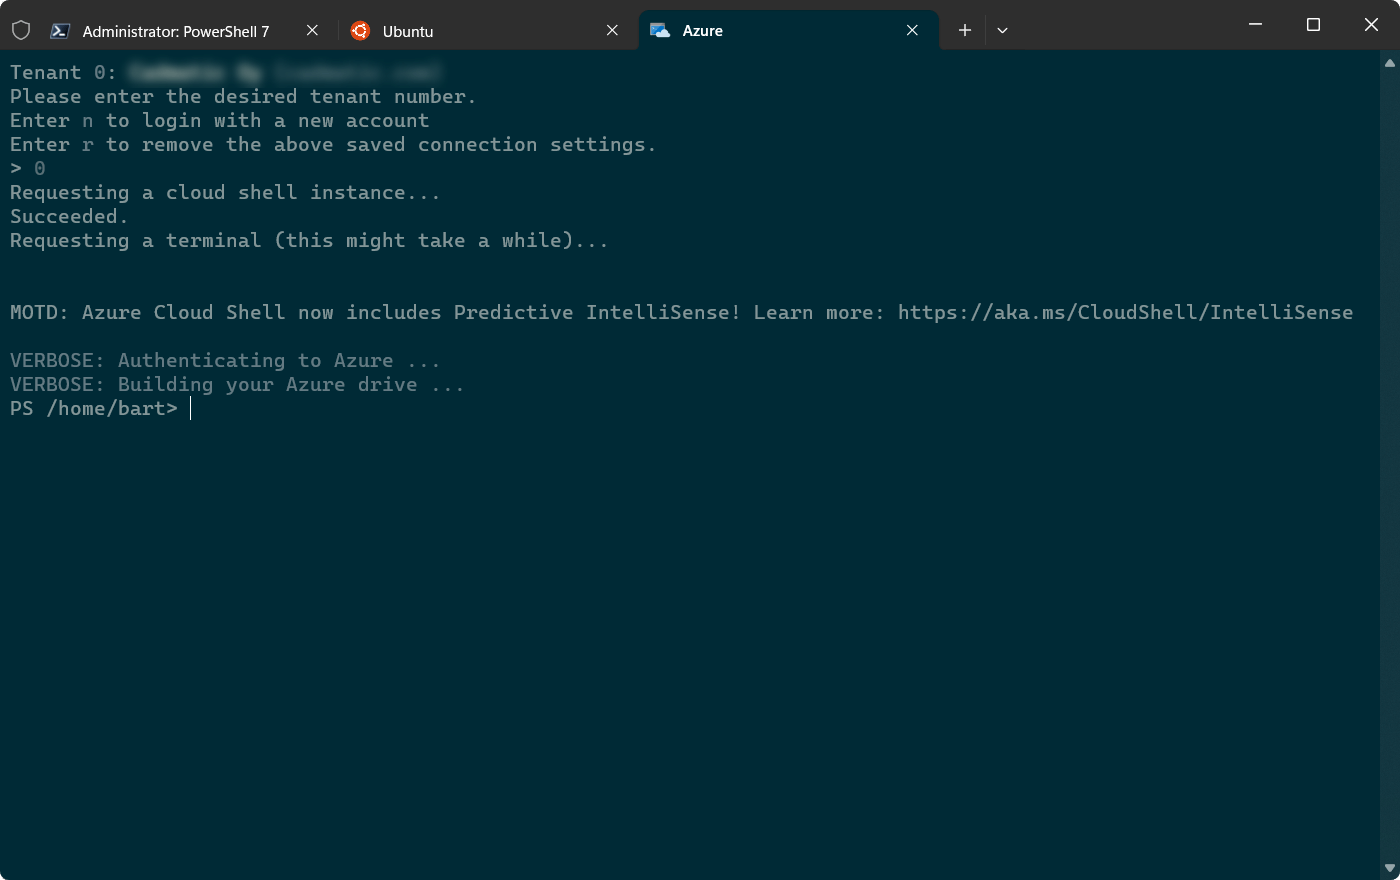Click the admin shield icon in the title bar
The width and height of the screenshot is (1400, 880).
pyautogui.click(x=20, y=30)
